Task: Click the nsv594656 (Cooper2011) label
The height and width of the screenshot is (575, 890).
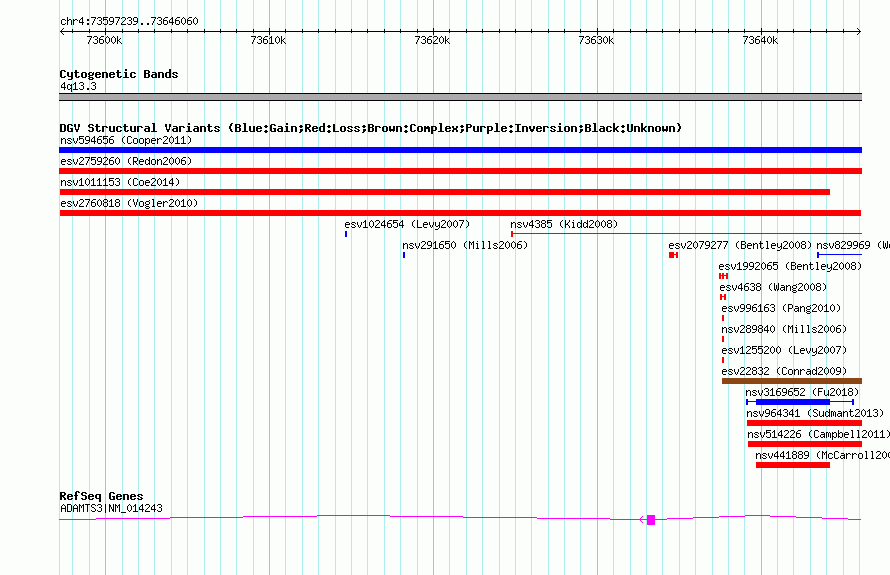Action: [126, 140]
